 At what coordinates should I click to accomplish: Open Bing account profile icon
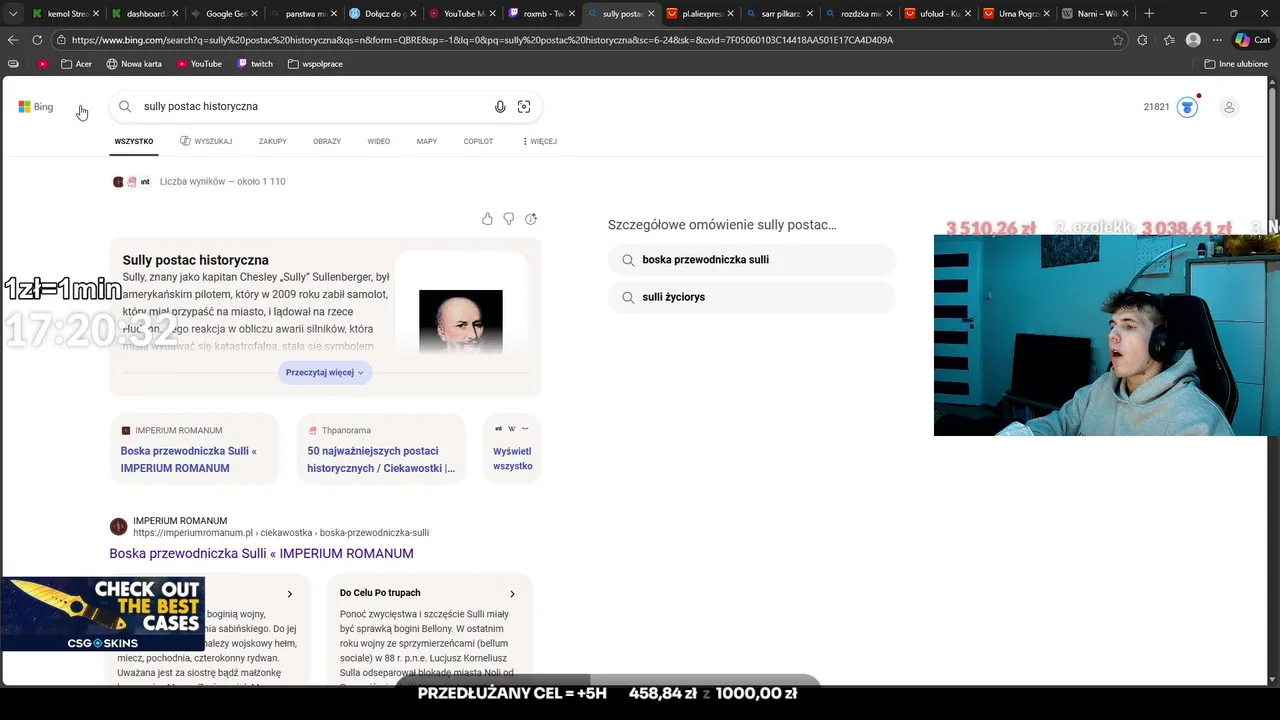[1229, 107]
